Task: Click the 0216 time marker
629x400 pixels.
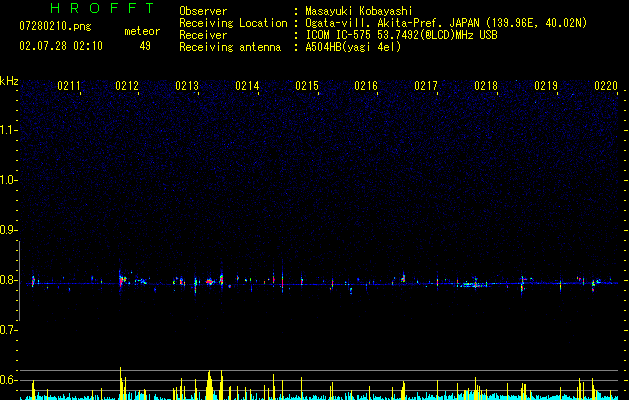Action: click(366, 86)
